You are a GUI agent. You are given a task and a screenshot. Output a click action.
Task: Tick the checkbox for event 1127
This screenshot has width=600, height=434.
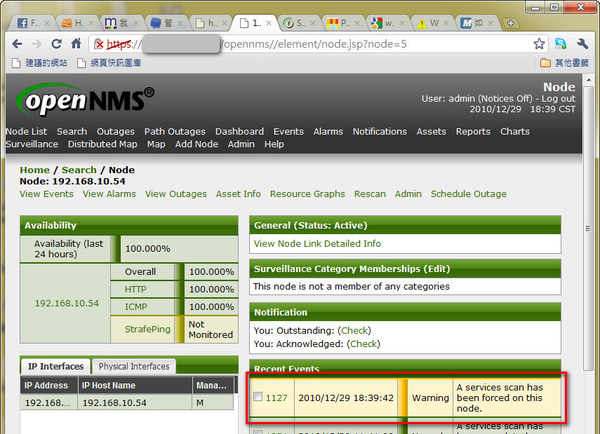coord(258,396)
